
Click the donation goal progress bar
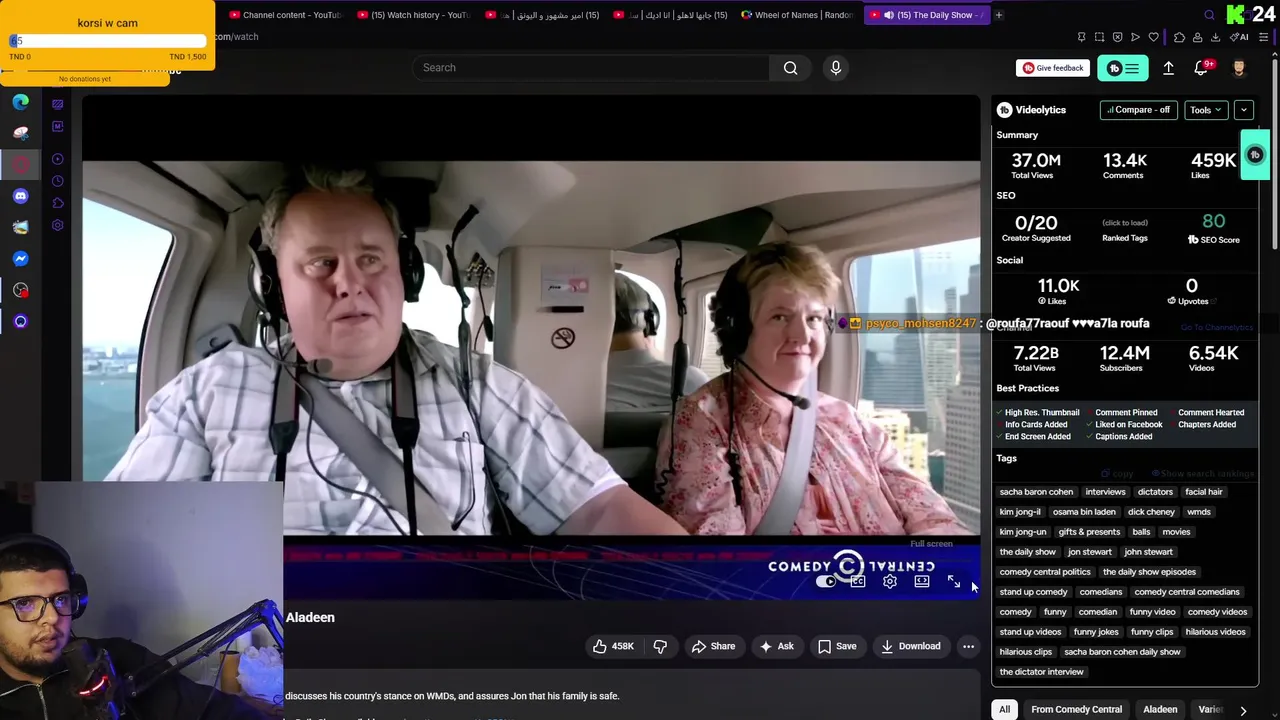(107, 41)
